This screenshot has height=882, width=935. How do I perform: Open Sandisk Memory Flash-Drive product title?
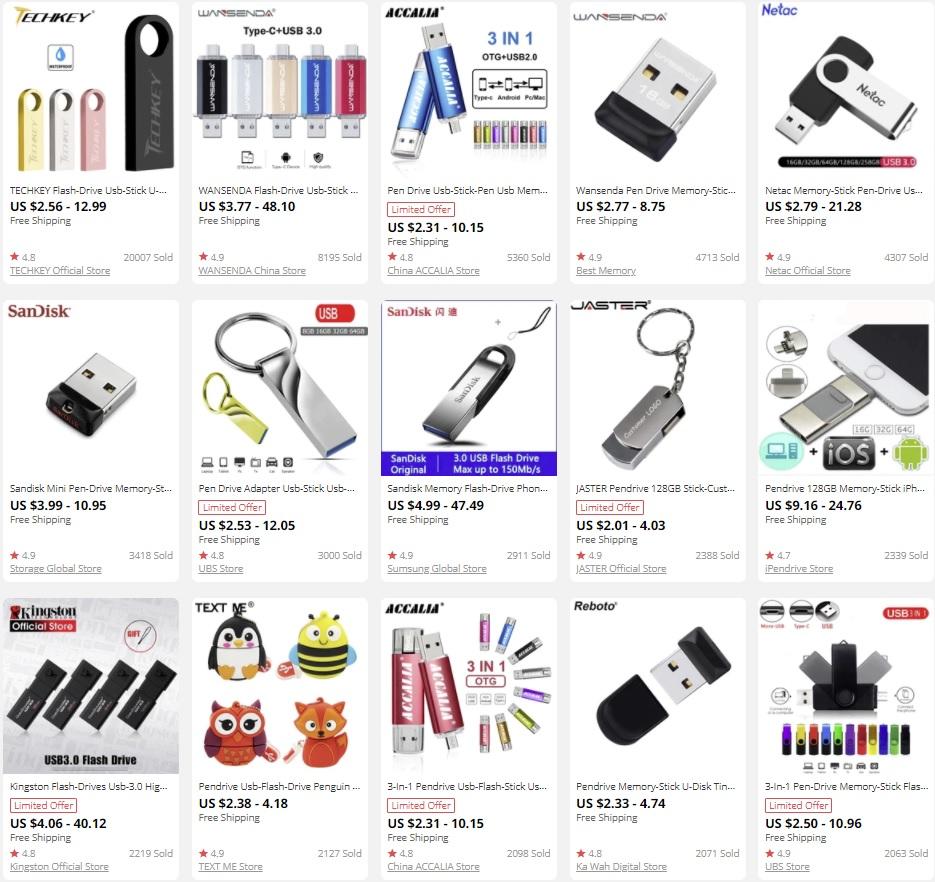[x=468, y=488]
